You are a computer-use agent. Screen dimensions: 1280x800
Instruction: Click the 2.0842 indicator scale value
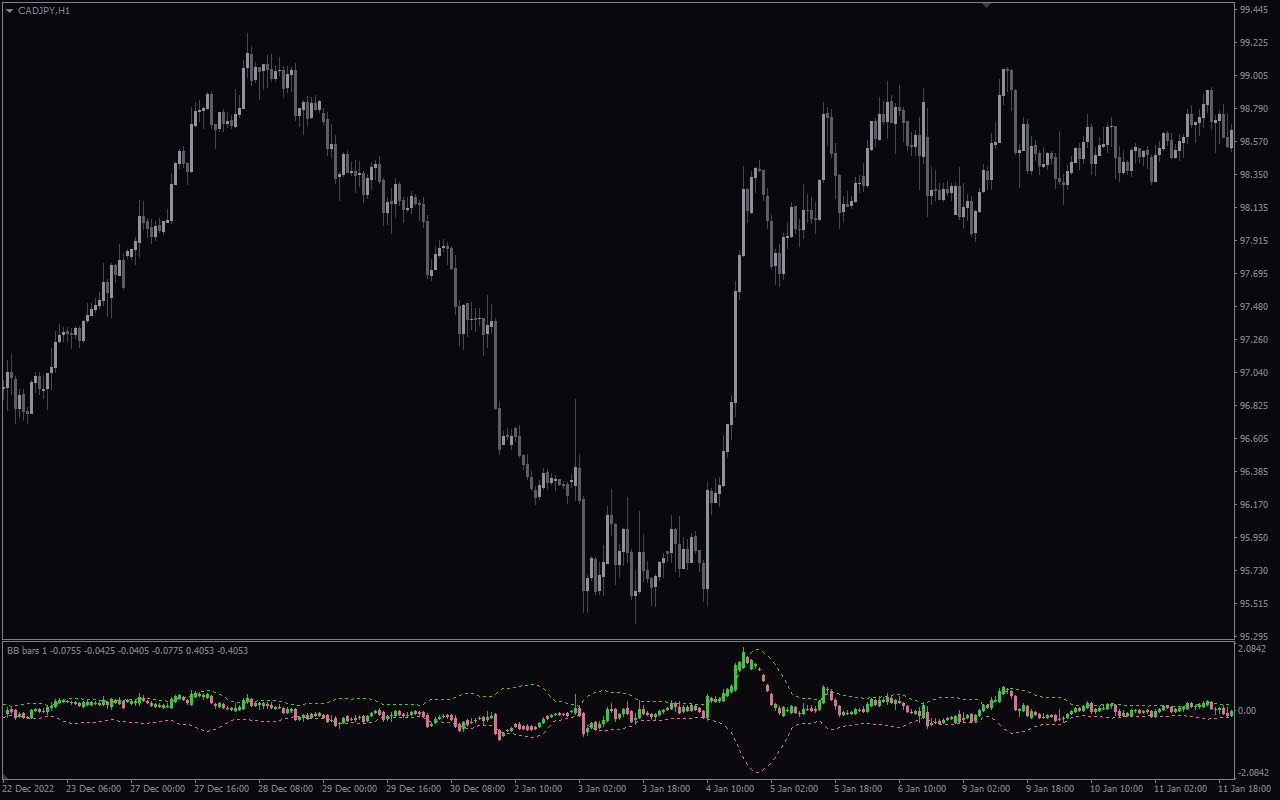[x=1253, y=649]
